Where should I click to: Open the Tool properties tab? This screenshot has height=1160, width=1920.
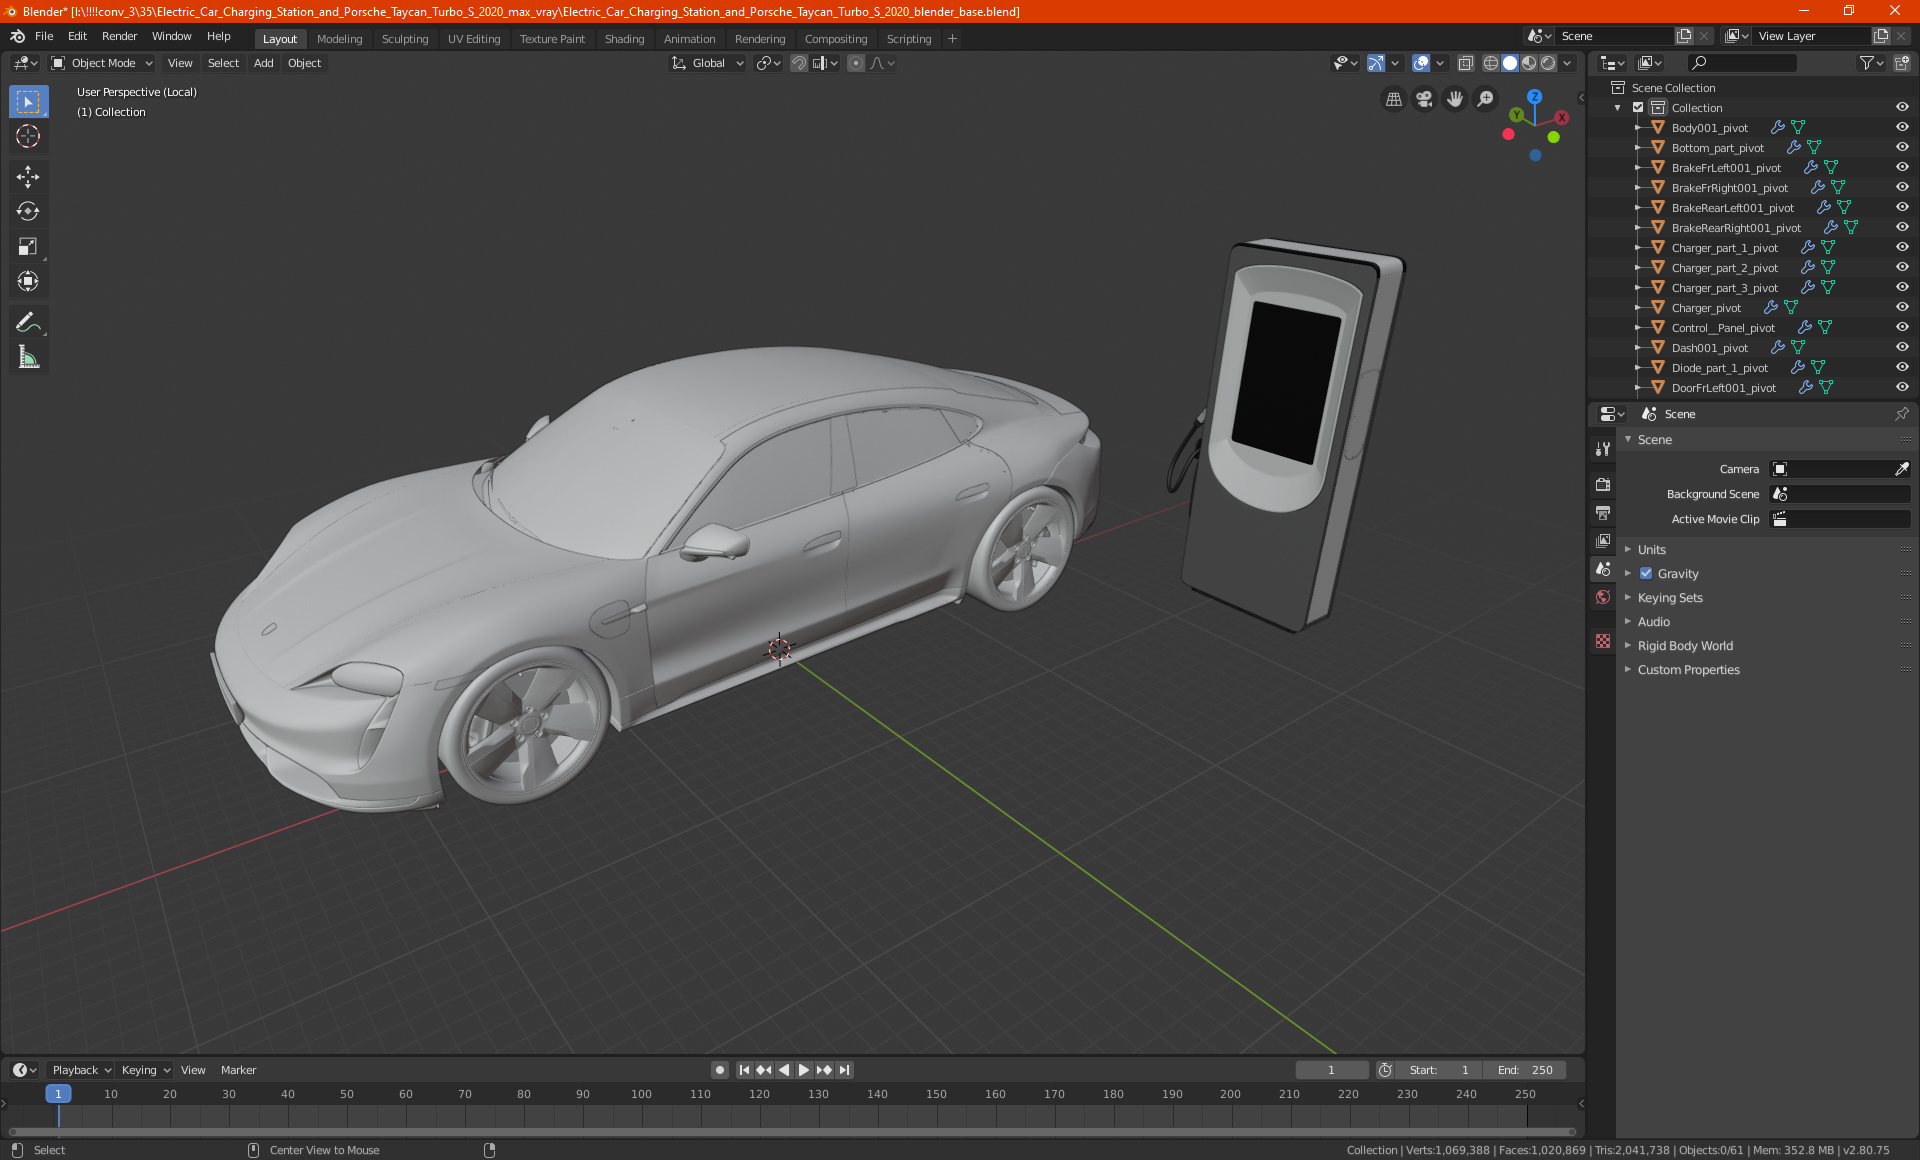tap(1603, 449)
